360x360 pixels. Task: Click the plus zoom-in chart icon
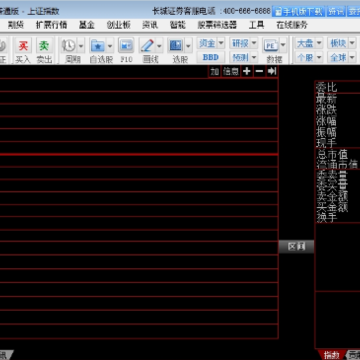(247, 71)
